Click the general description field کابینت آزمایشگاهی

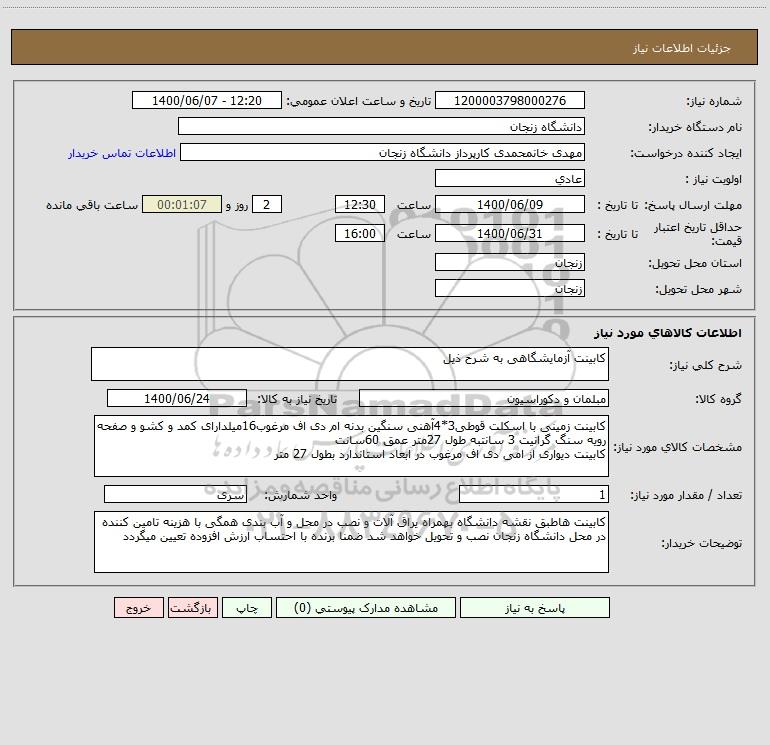[350, 364]
